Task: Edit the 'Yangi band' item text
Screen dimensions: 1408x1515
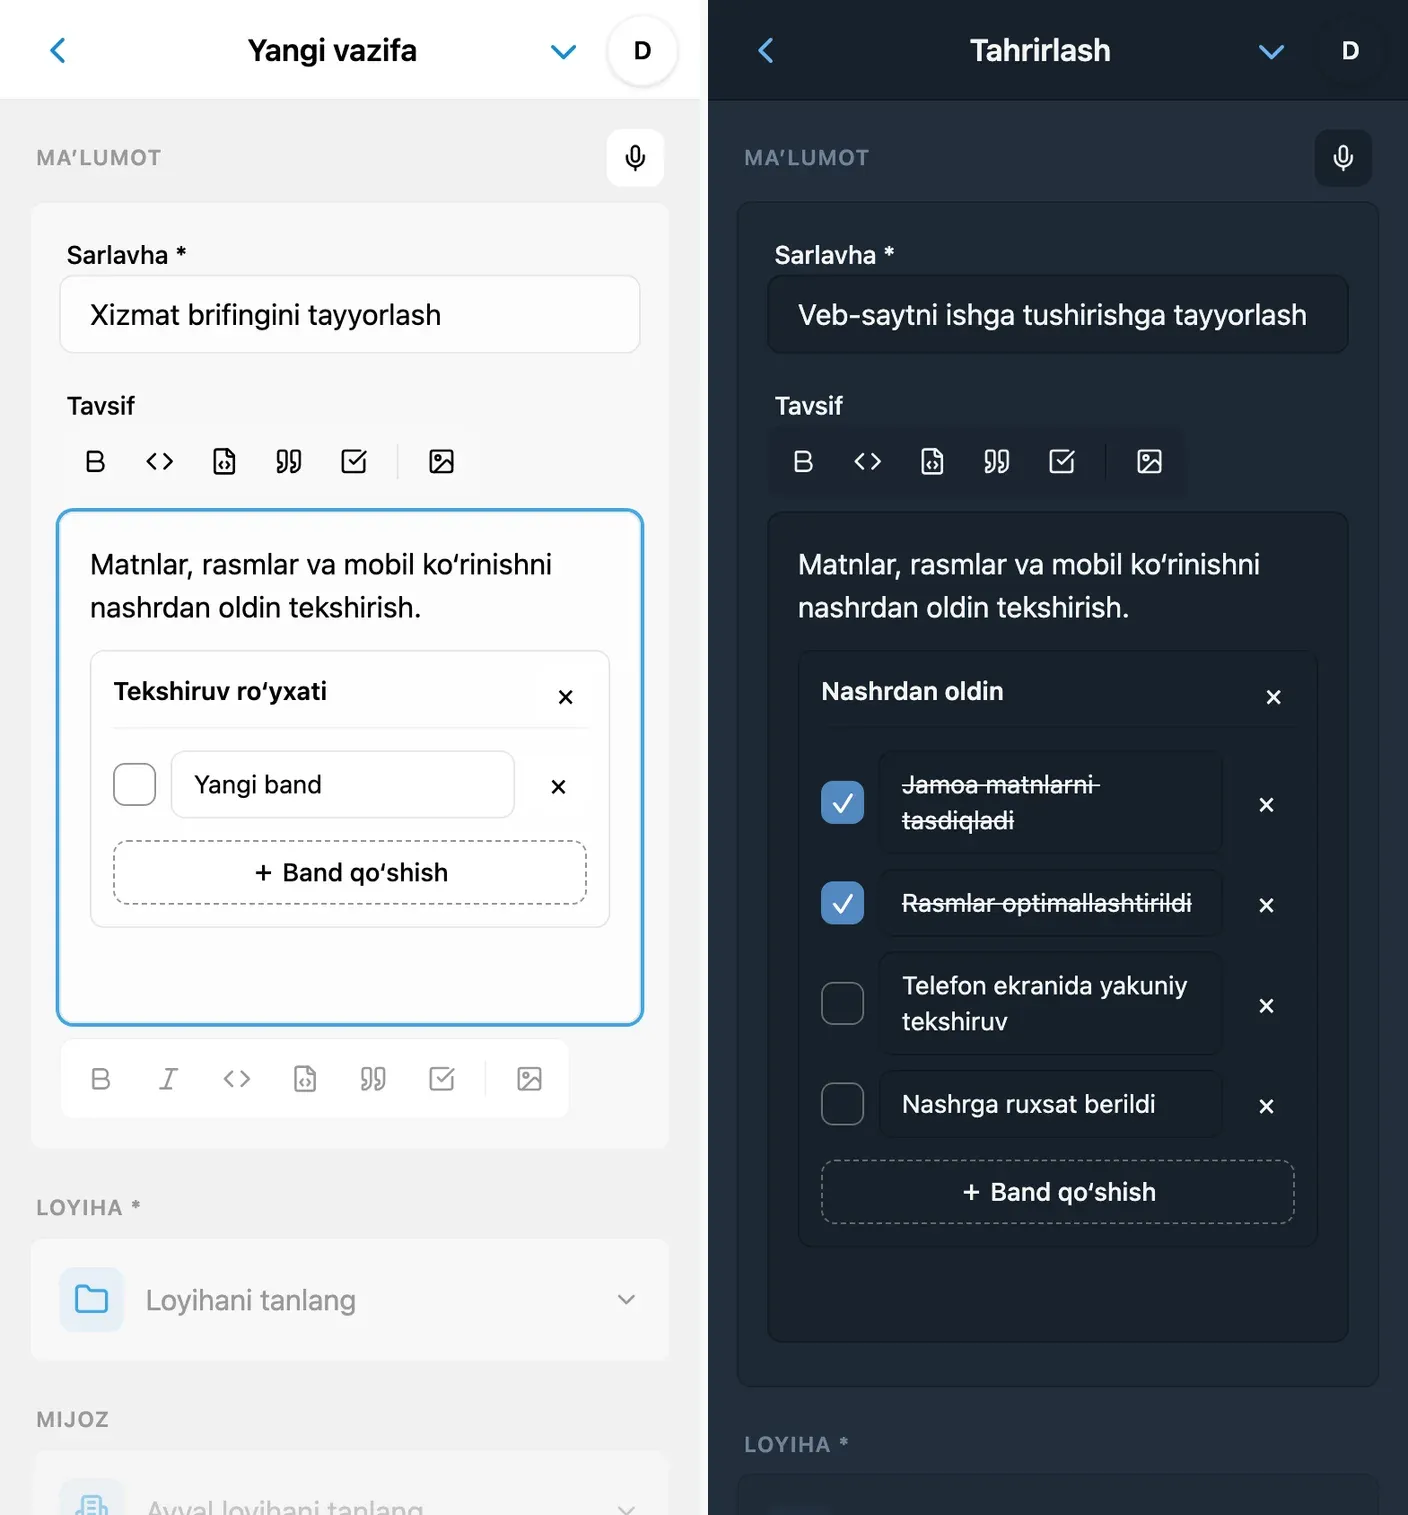Action: pos(343,785)
